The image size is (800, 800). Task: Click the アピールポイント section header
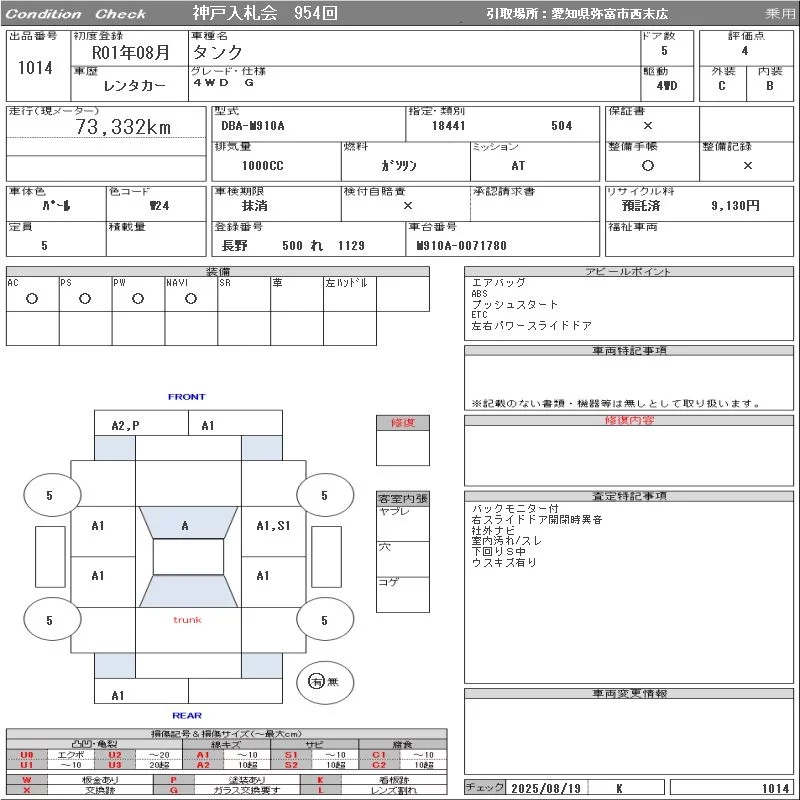tap(628, 272)
